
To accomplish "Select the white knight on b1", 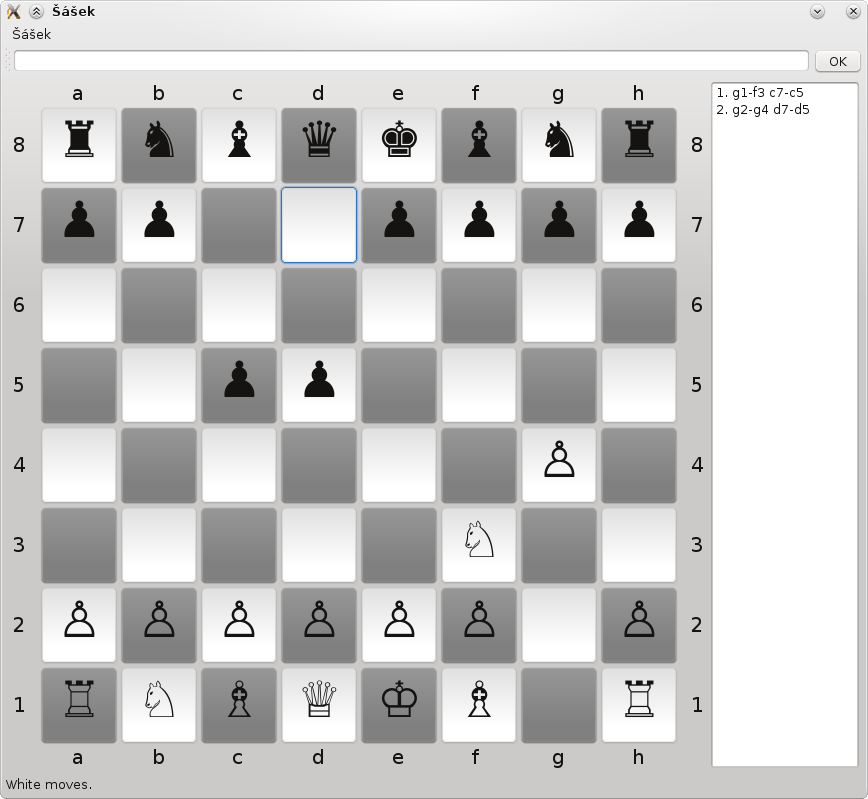I will point(159,705).
